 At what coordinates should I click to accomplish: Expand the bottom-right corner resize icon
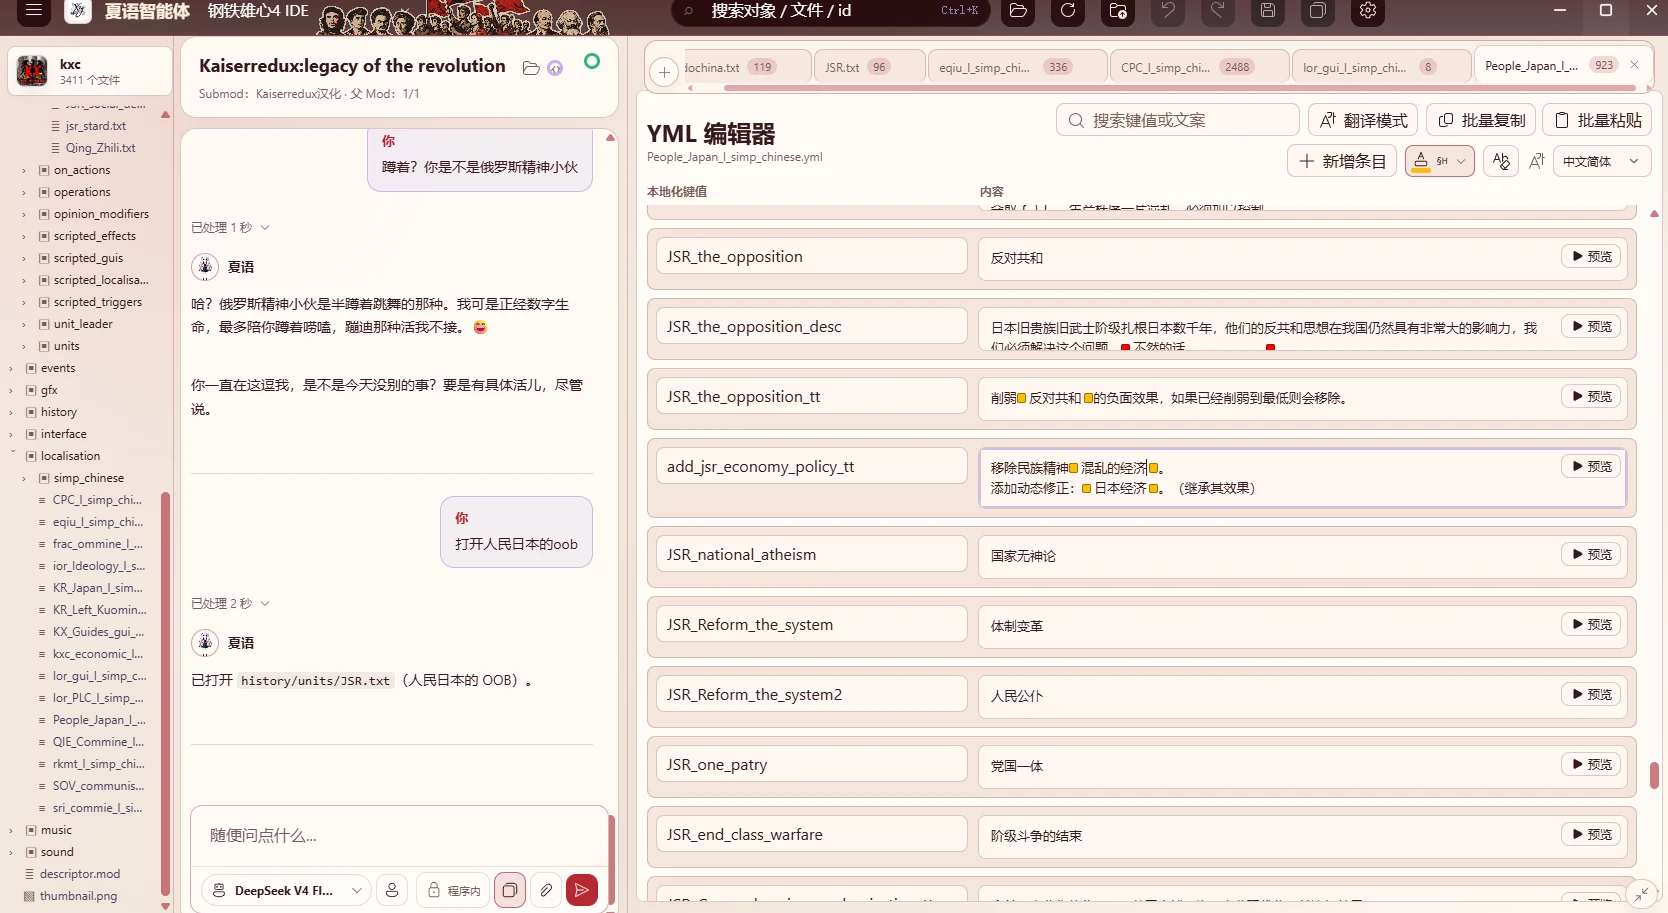coord(1641,893)
